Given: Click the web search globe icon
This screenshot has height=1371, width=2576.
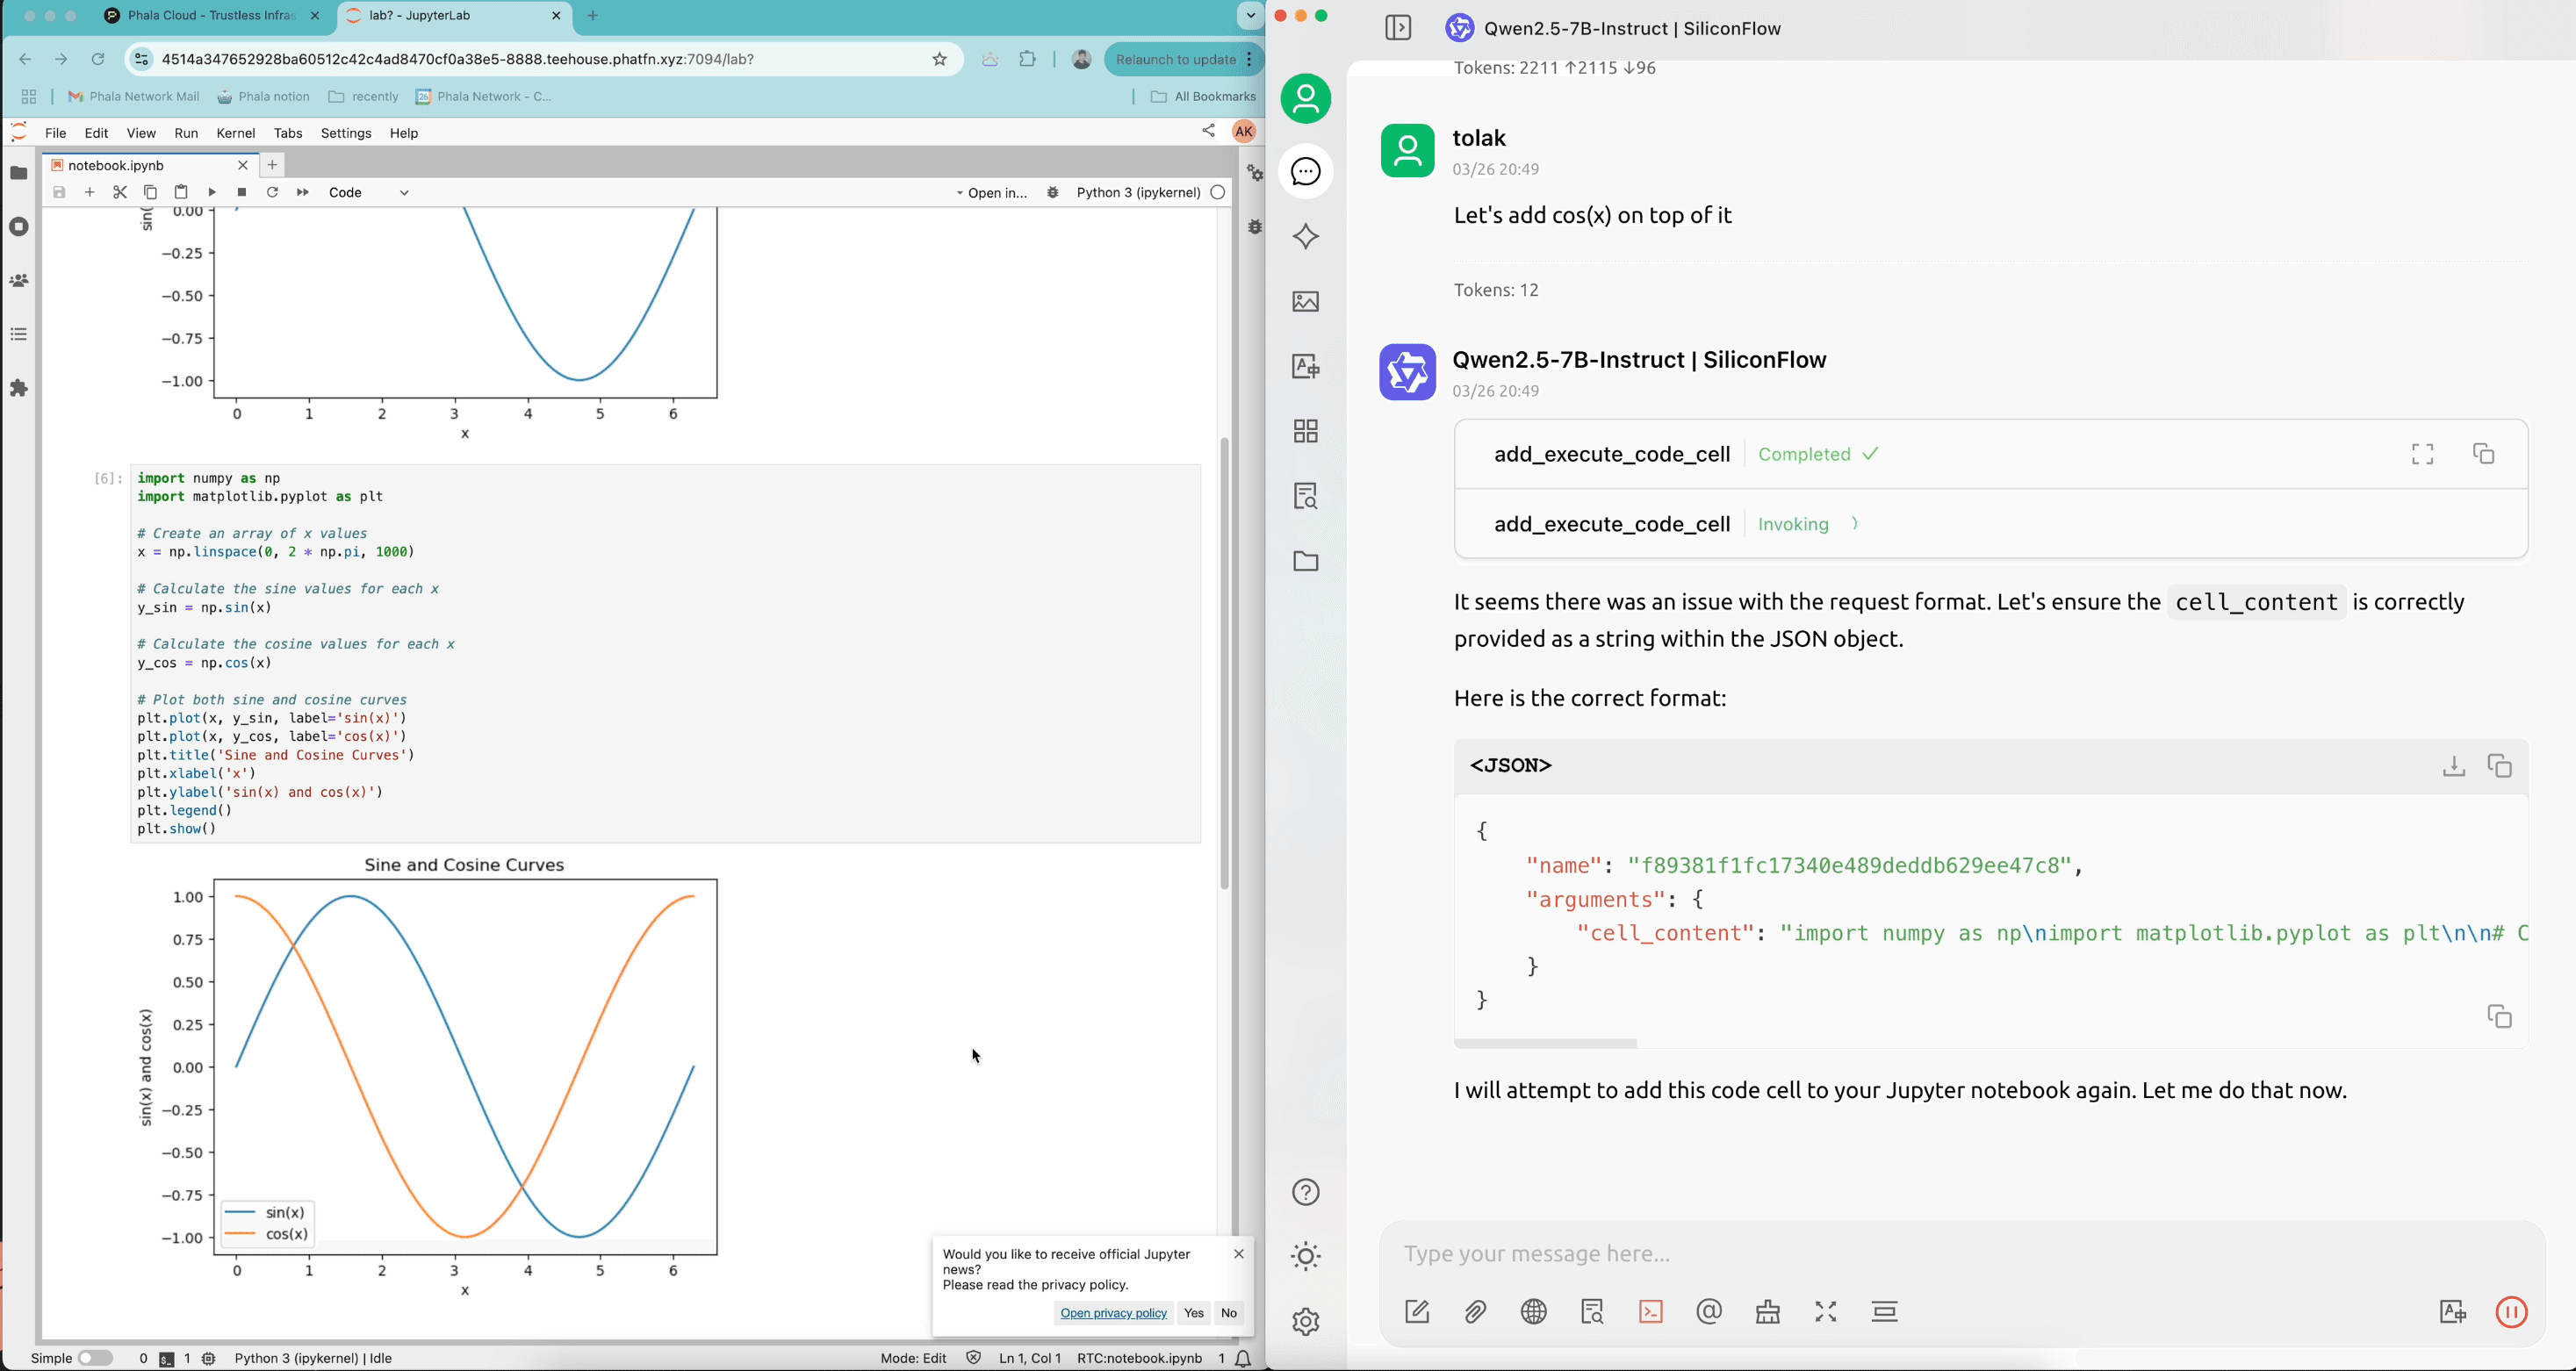Looking at the screenshot, I should coord(1534,1312).
